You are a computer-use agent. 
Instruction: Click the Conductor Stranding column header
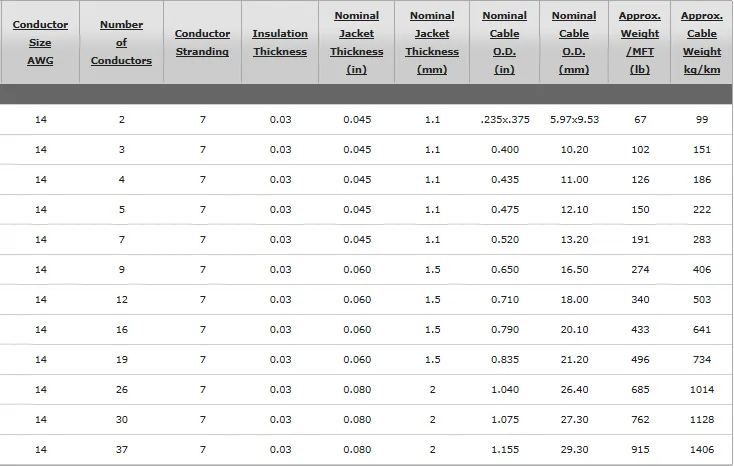[202, 43]
